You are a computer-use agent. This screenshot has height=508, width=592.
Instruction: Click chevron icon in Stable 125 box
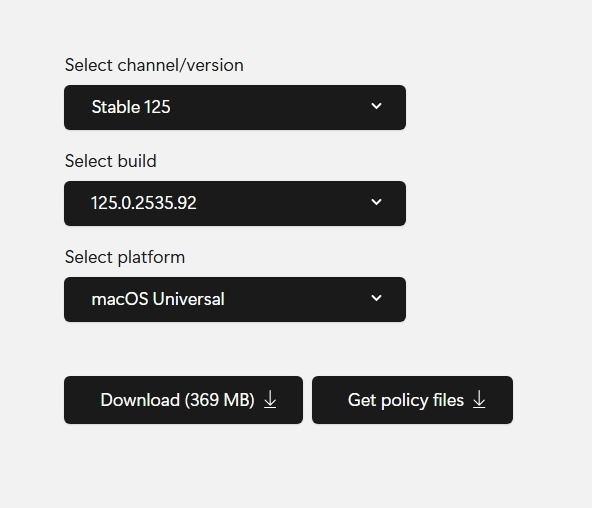click(376, 106)
